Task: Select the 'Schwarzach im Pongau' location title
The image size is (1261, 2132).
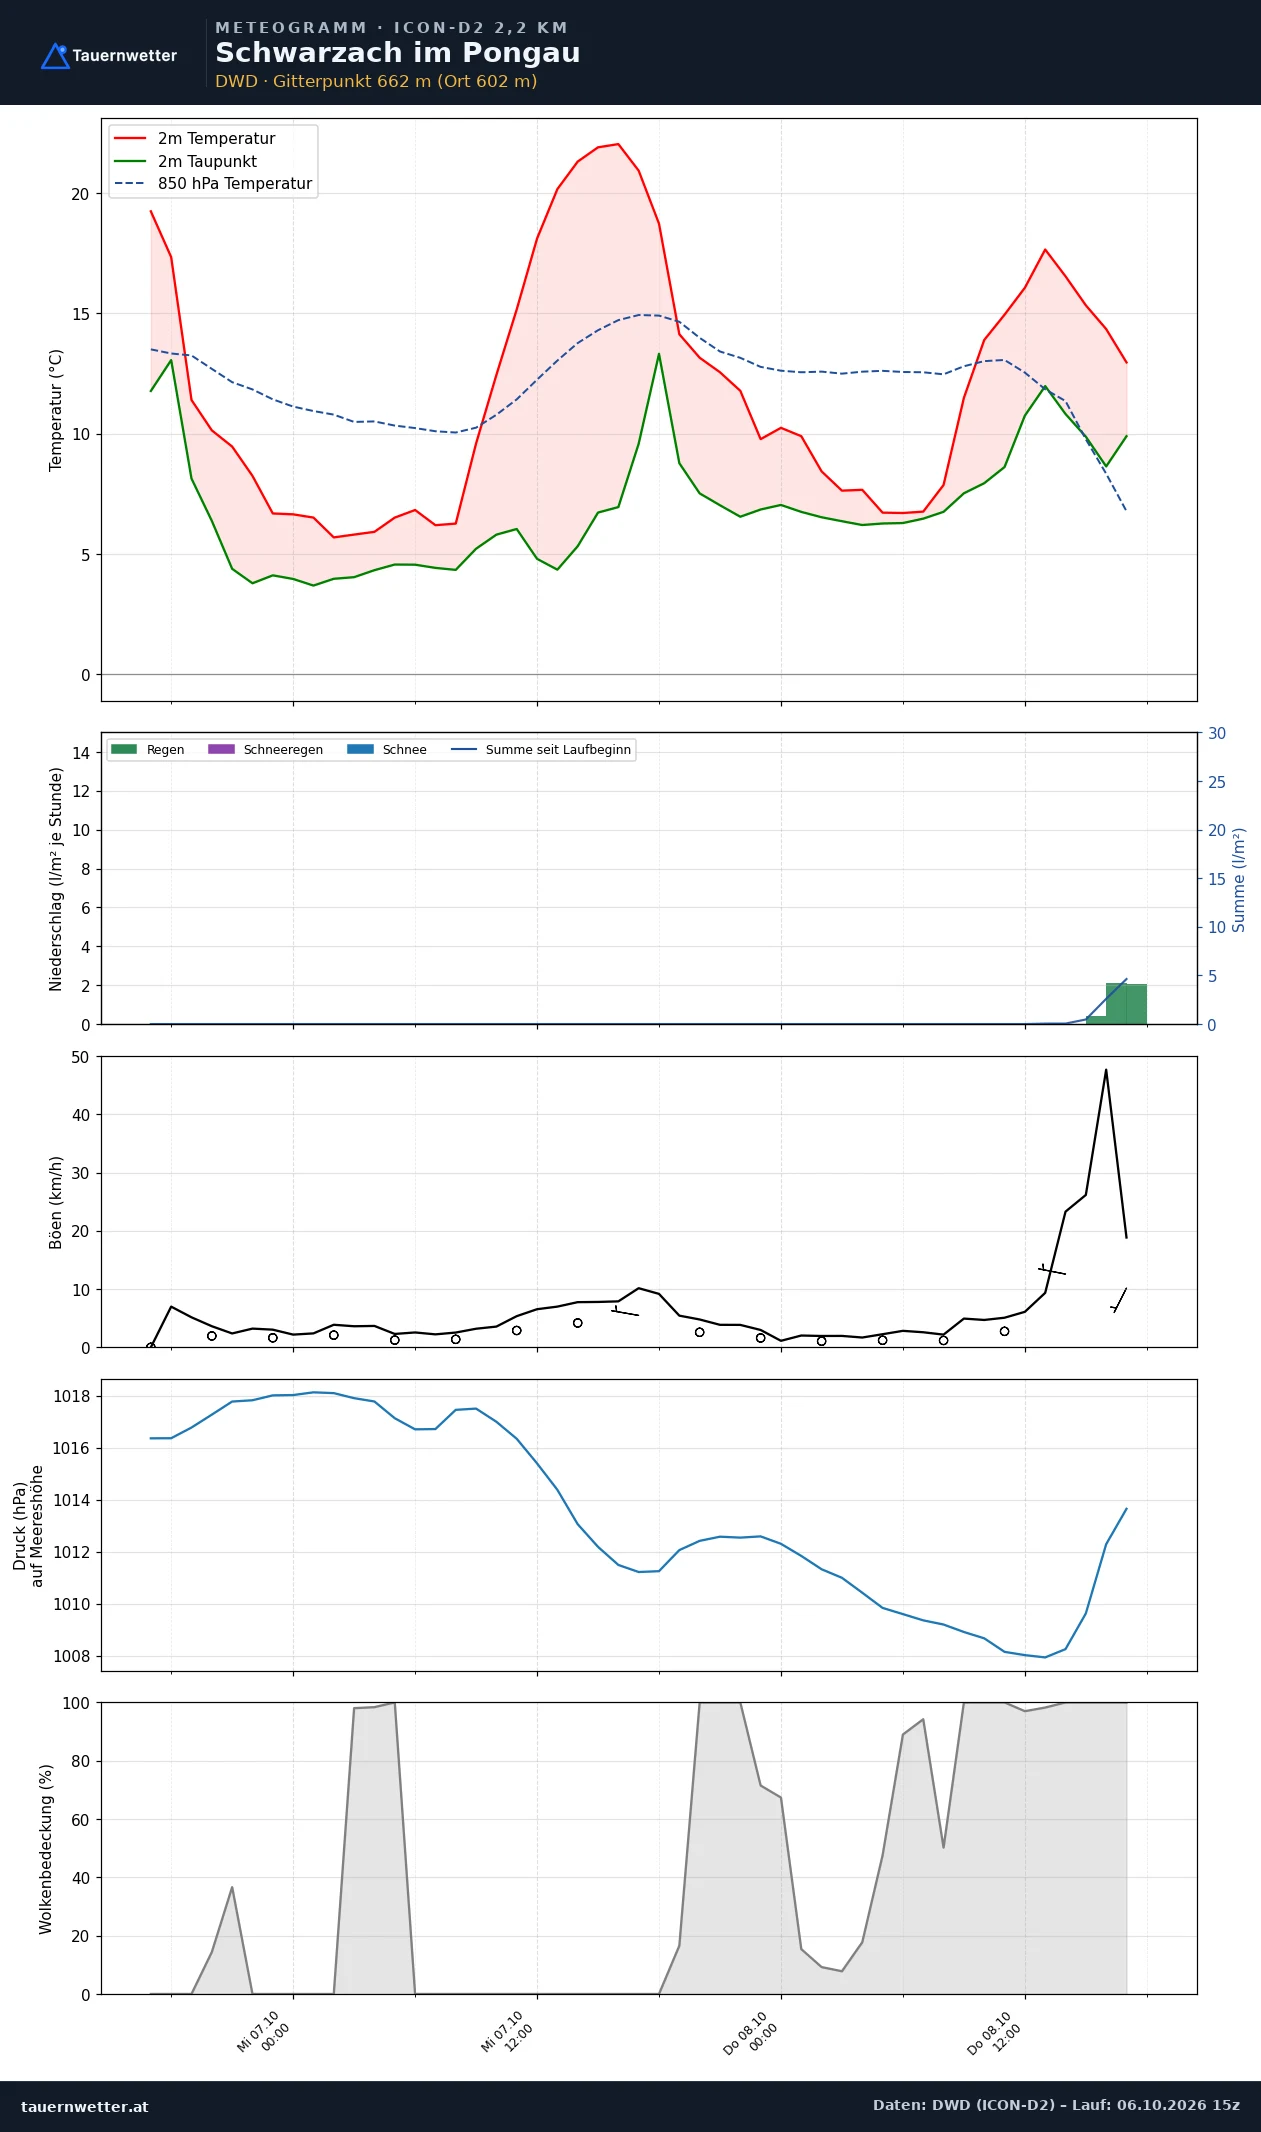Action: [x=397, y=53]
